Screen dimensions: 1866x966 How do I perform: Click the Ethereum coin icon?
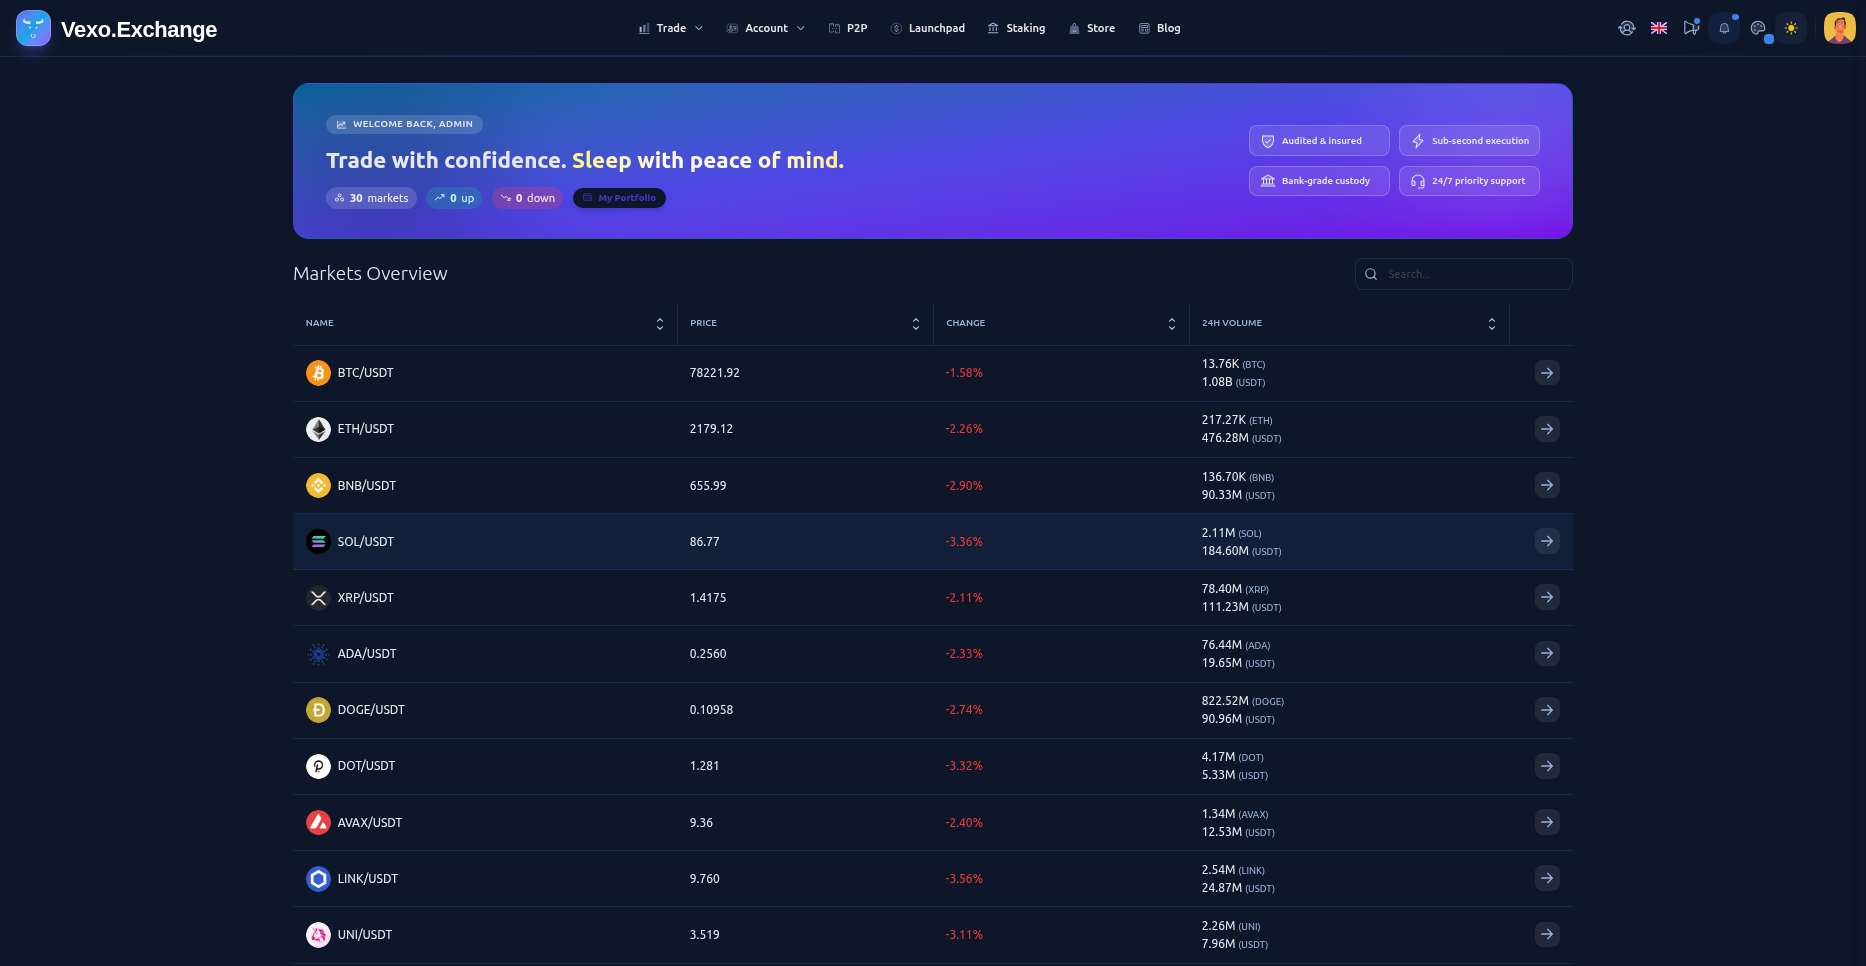[318, 429]
